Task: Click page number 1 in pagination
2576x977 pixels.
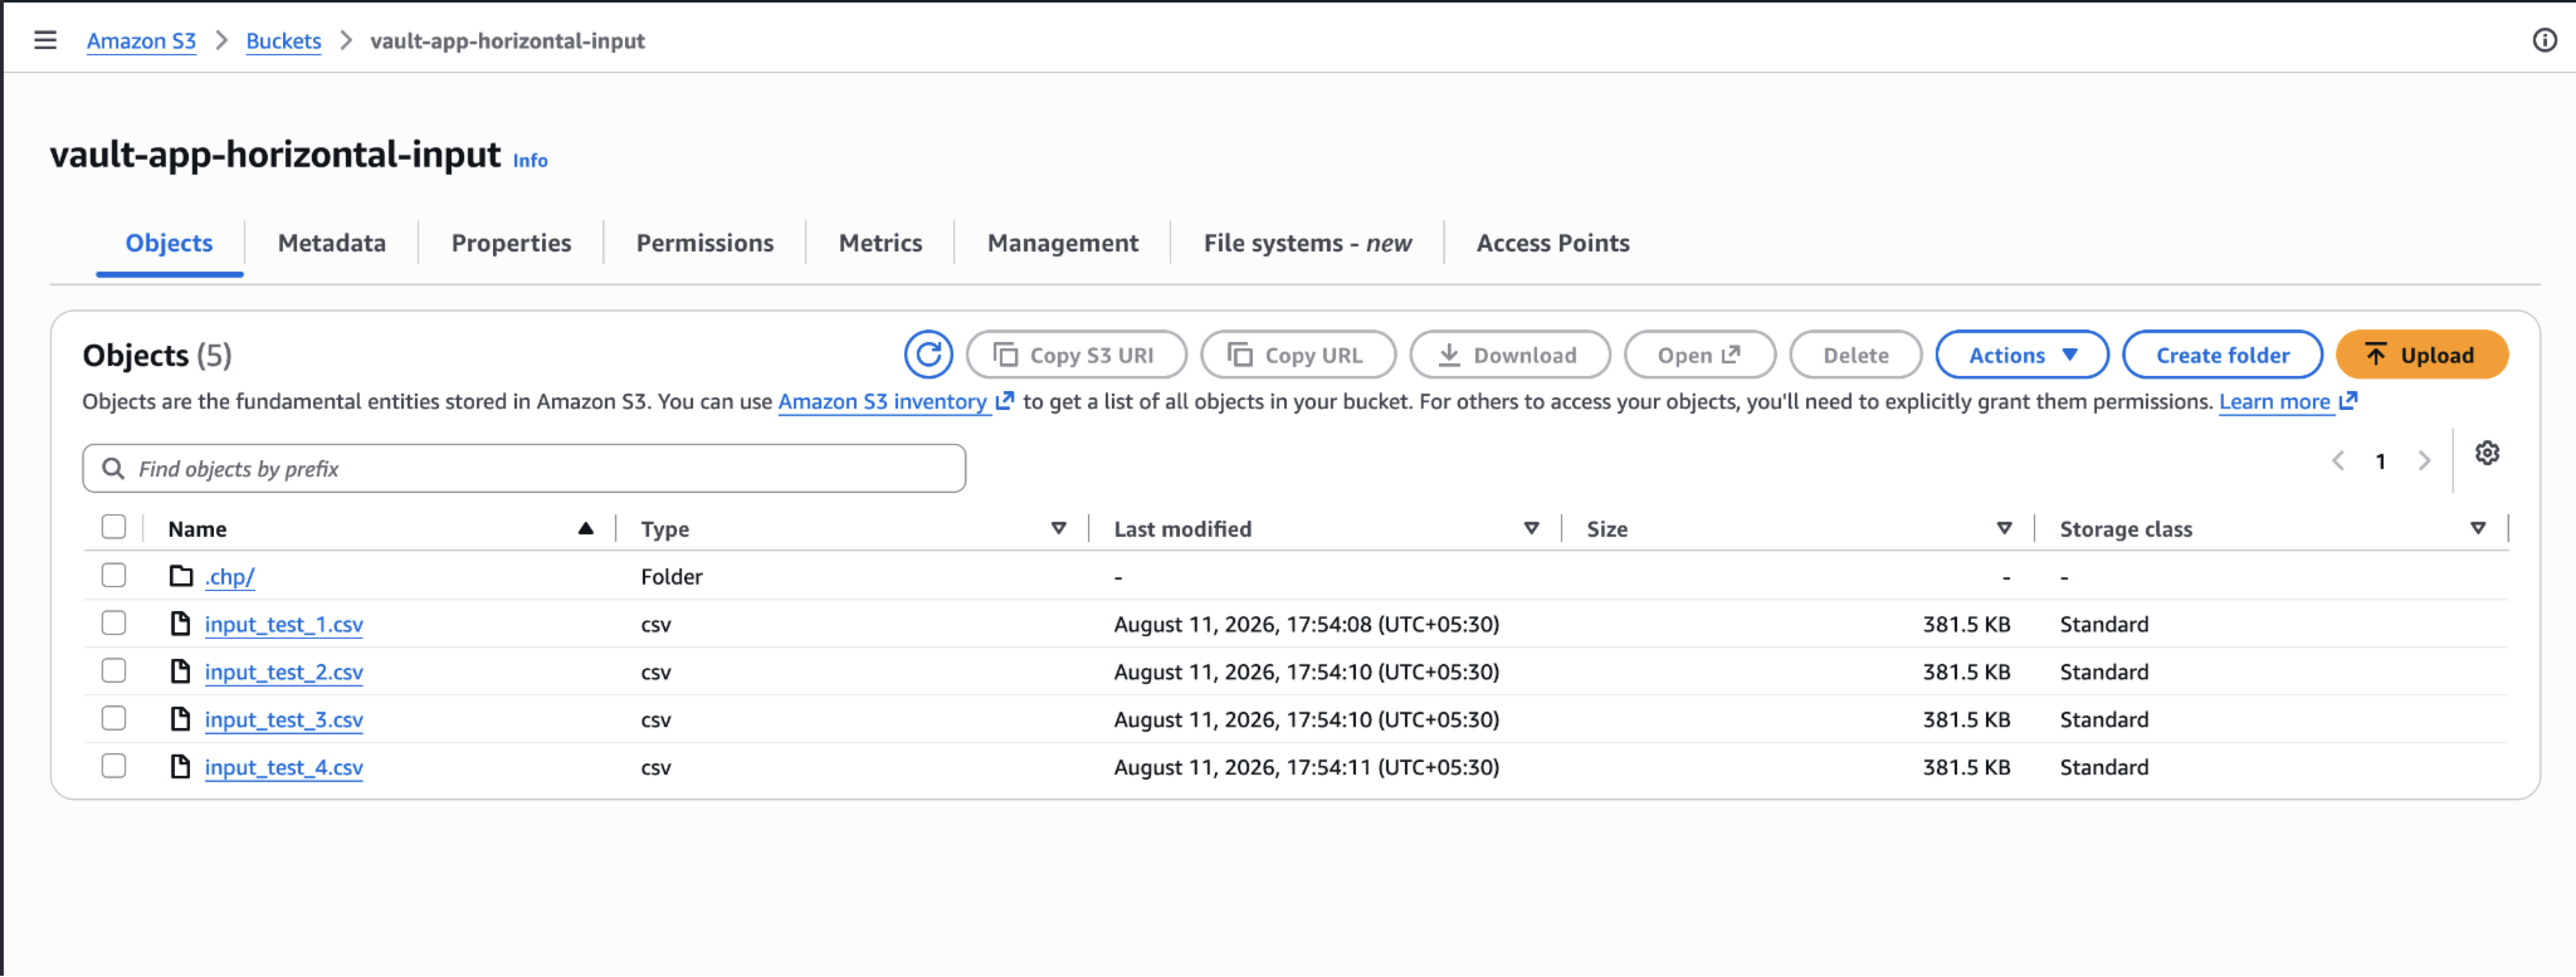Action: pos(2381,461)
